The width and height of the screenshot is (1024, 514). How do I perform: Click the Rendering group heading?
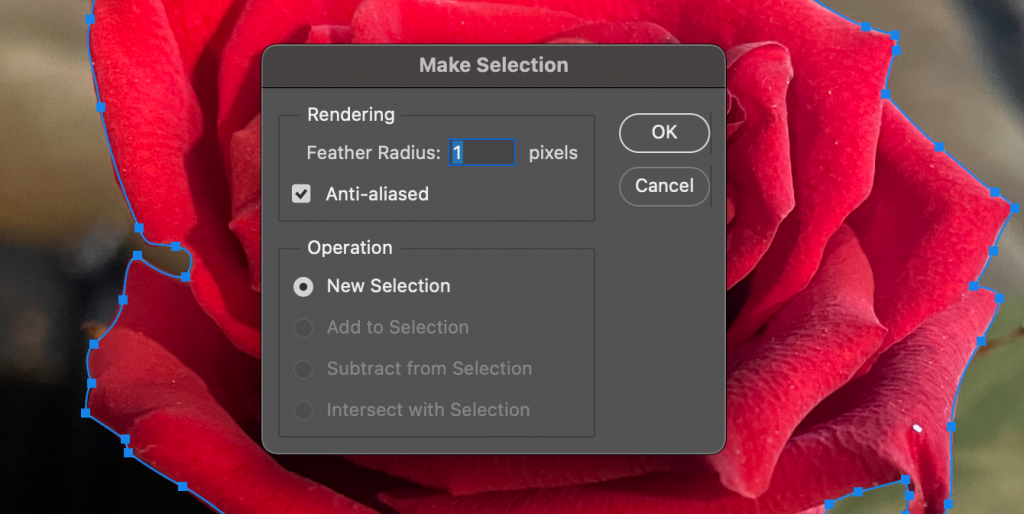(351, 115)
